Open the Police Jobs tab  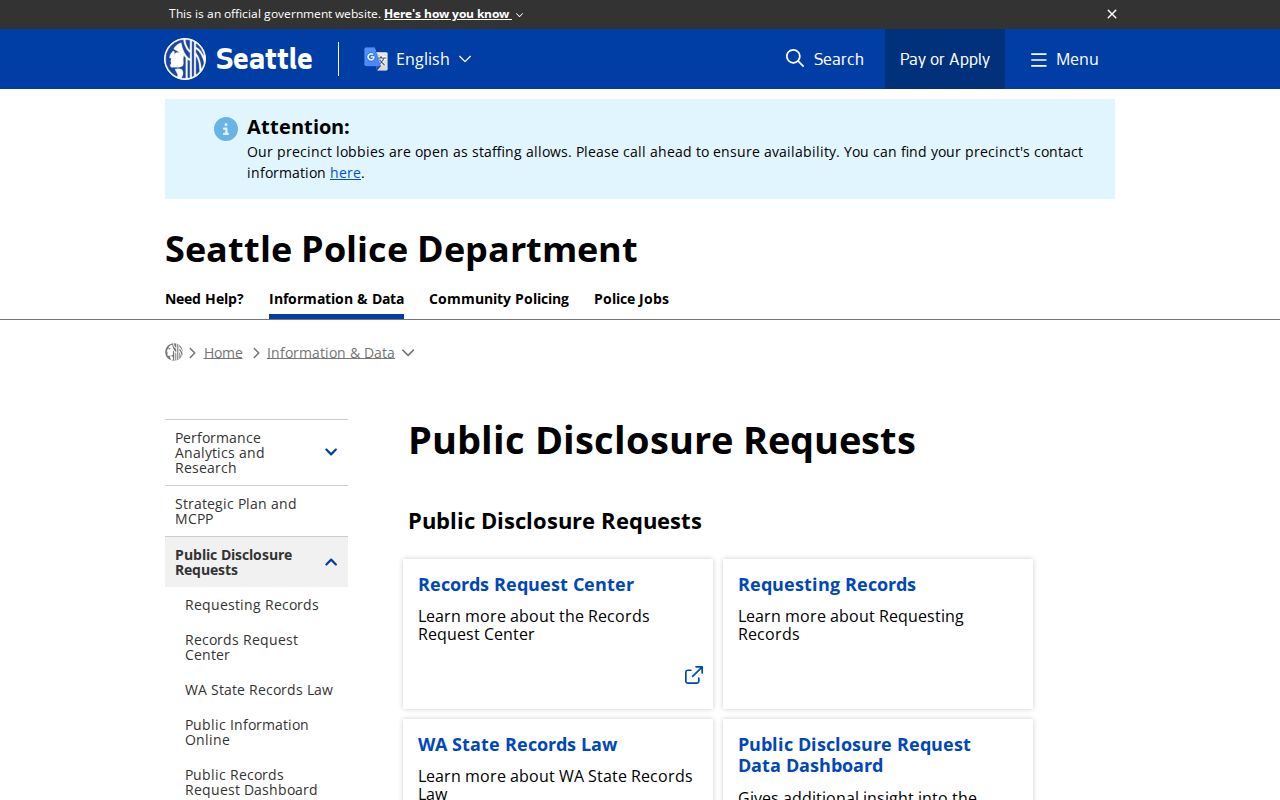[x=631, y=299]
